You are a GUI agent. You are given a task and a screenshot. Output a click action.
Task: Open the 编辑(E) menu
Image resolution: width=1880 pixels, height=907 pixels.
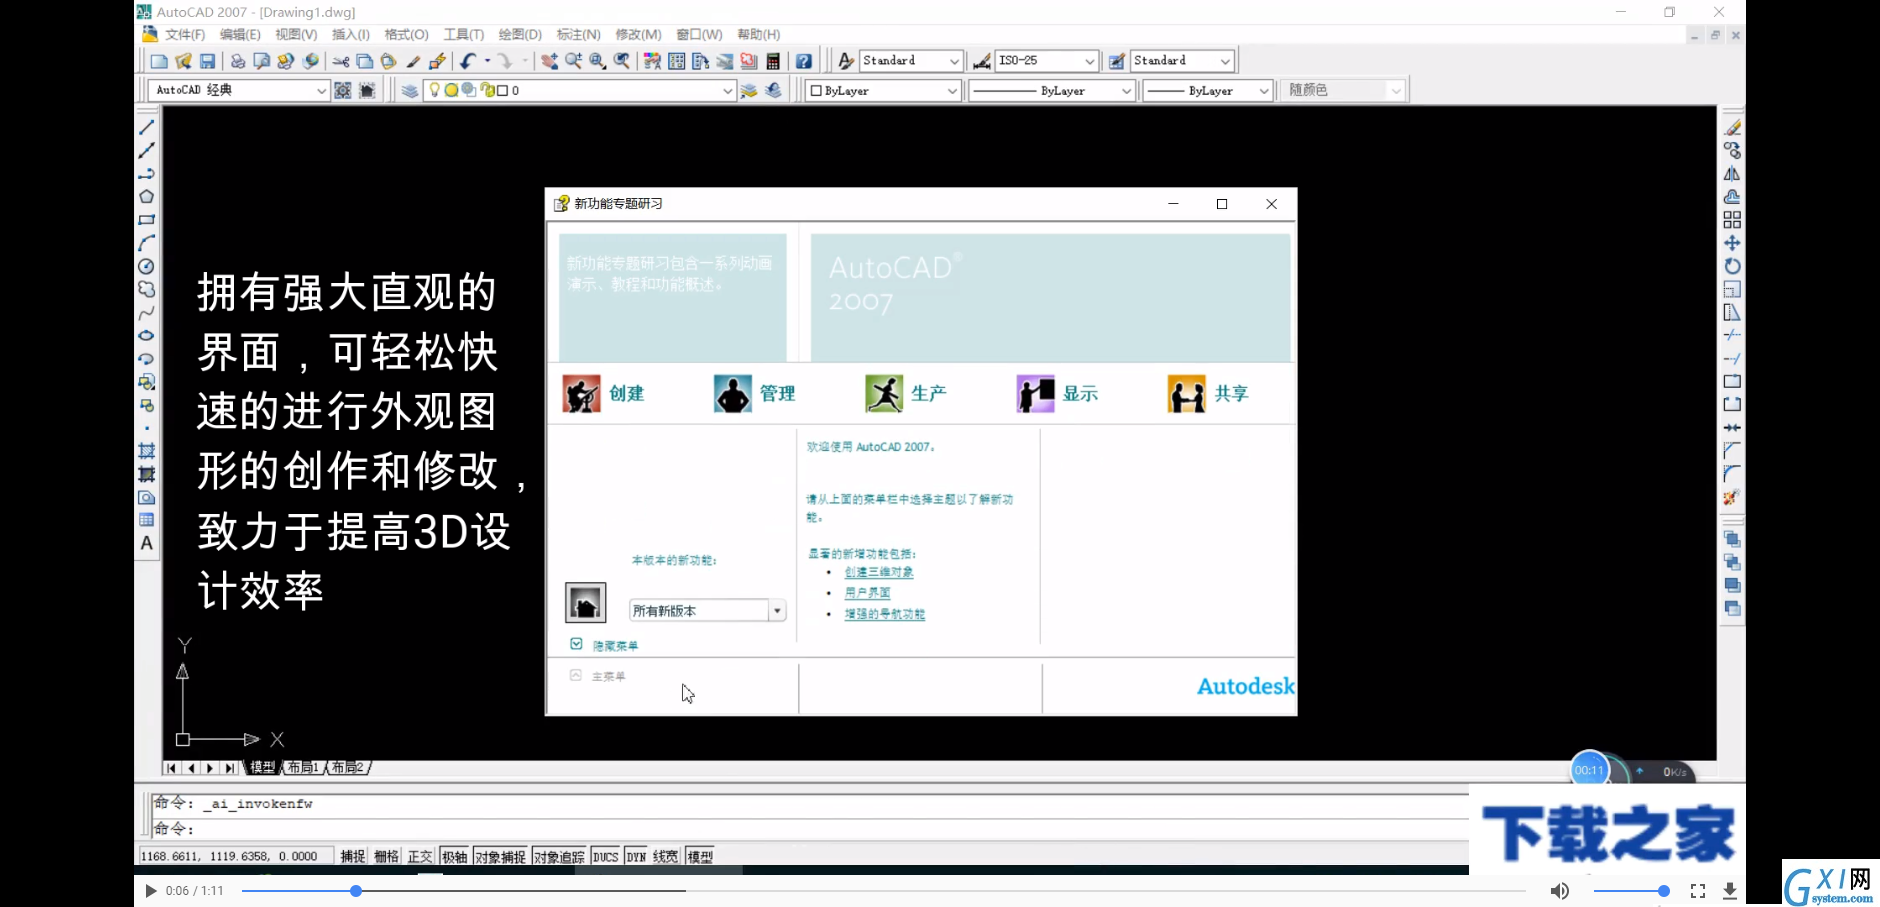(x=240, y=35)
